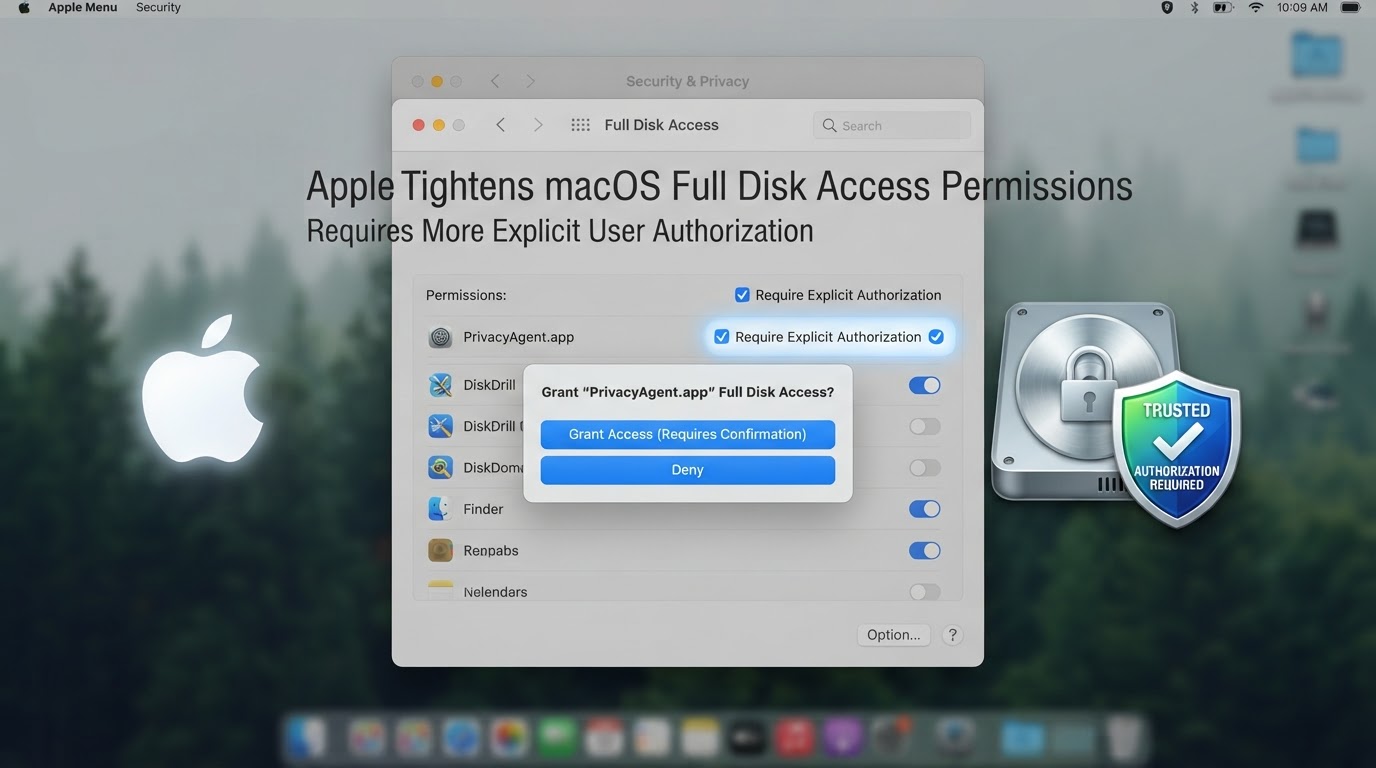Image resolution: width=1376 pixels, height=768 pixels.
Task: Turn on the Nelendars toggle
Action: 925,592
